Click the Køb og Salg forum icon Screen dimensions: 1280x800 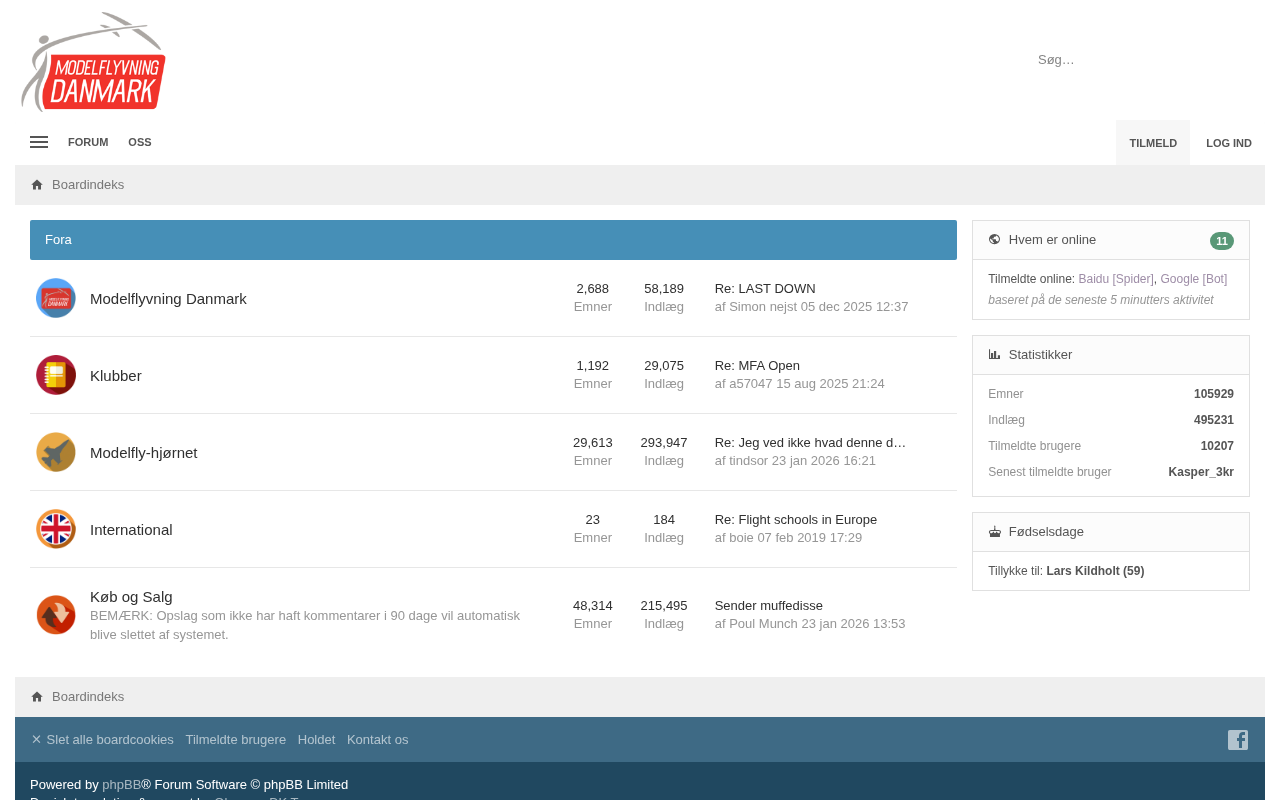(x=56, y=615)
